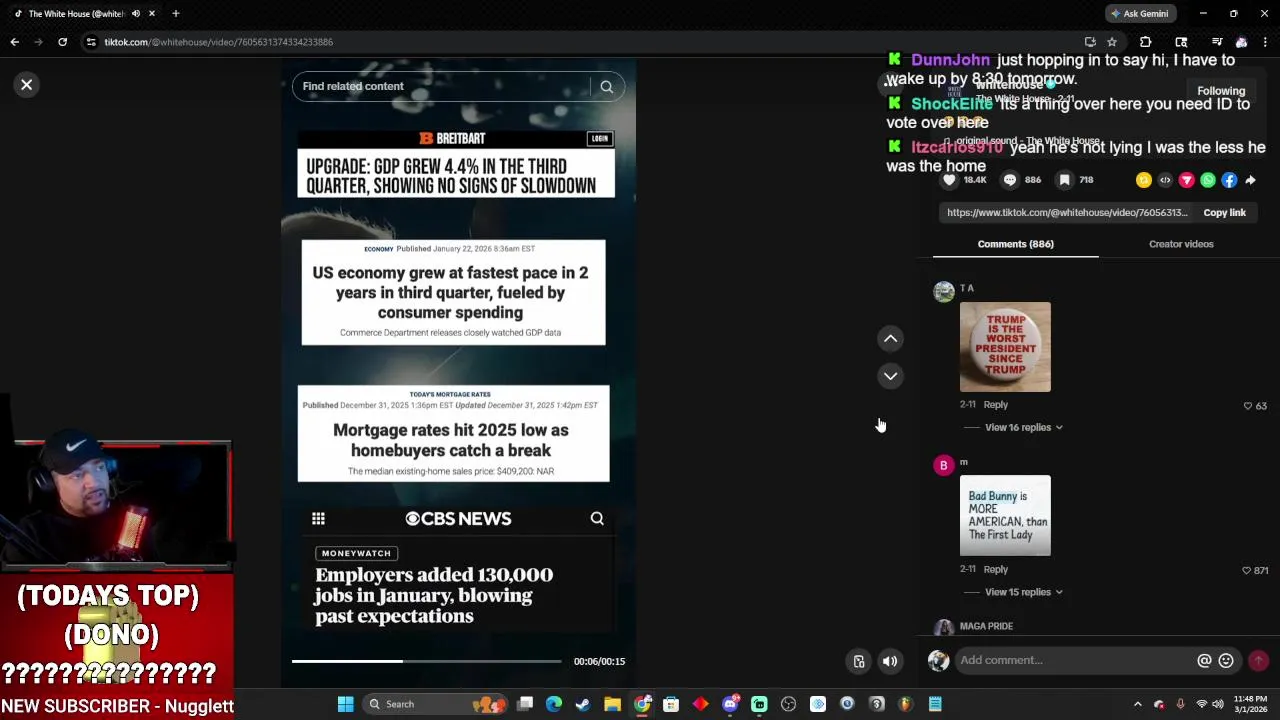
Task: Go back with the browser back arrow
Action: point(14,42)
